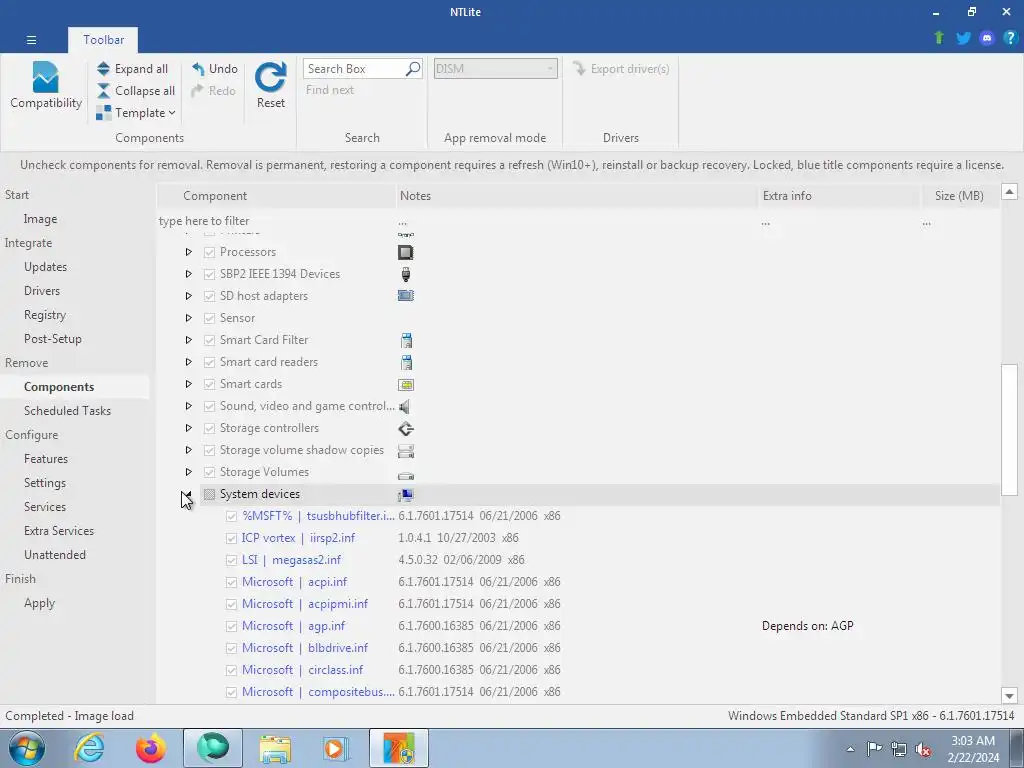
Task: Toggle the Processors checkbox
Action: point(209,252)
